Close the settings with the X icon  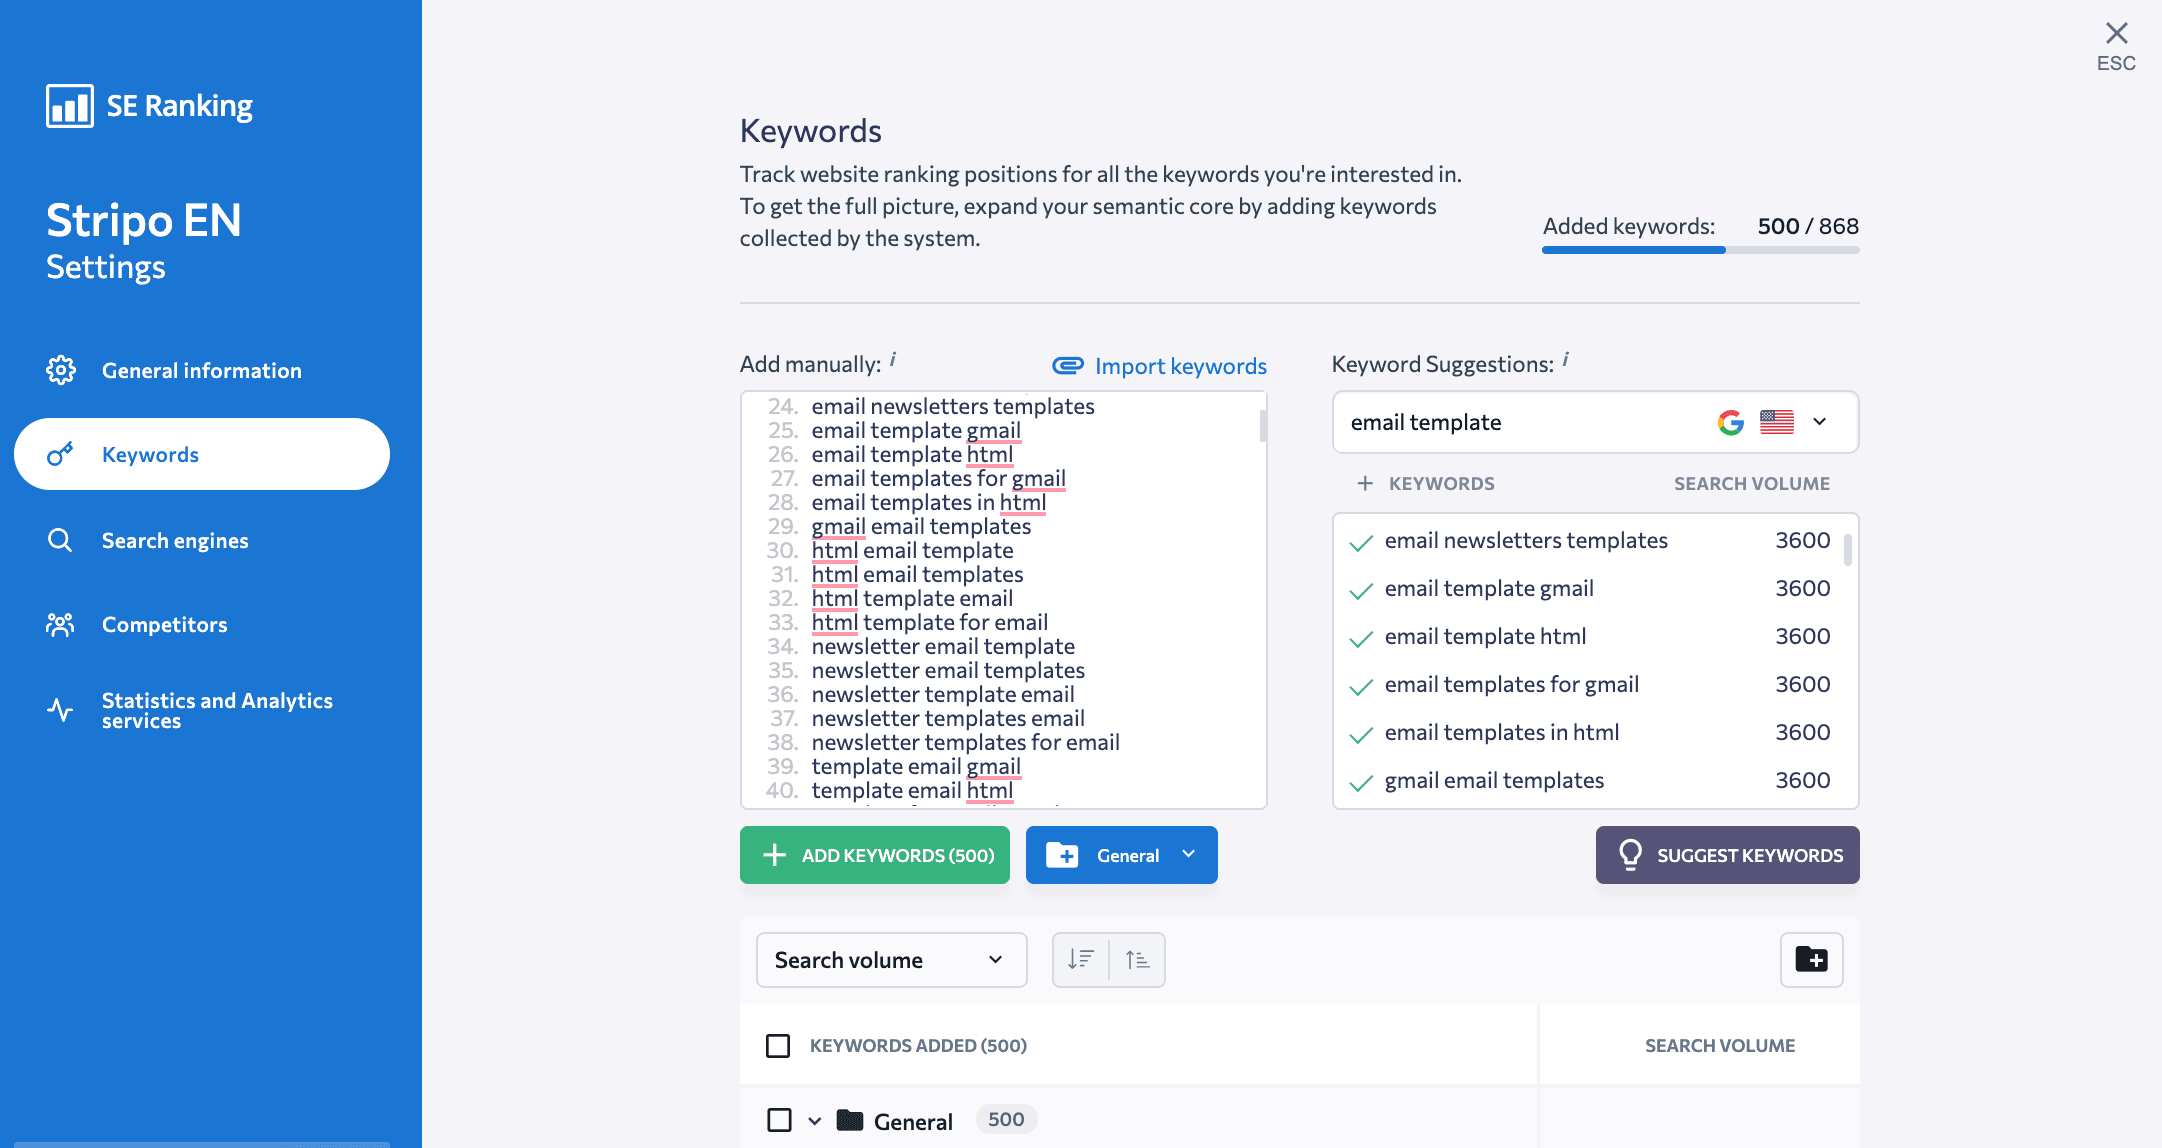[2116, 33]
